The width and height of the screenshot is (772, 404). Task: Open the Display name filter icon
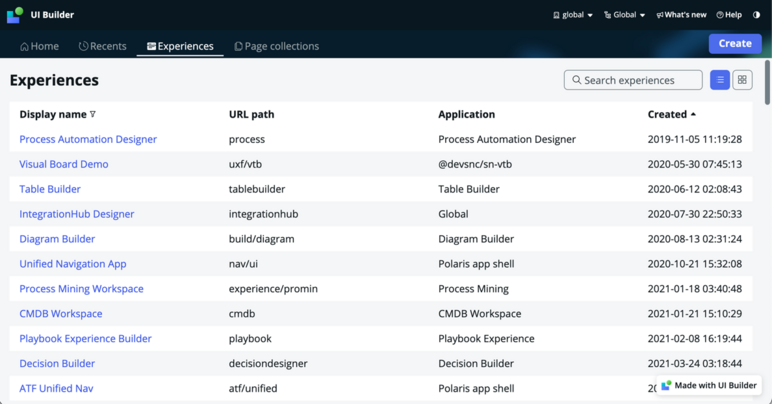pyautogui.click(x=93, y=114)
